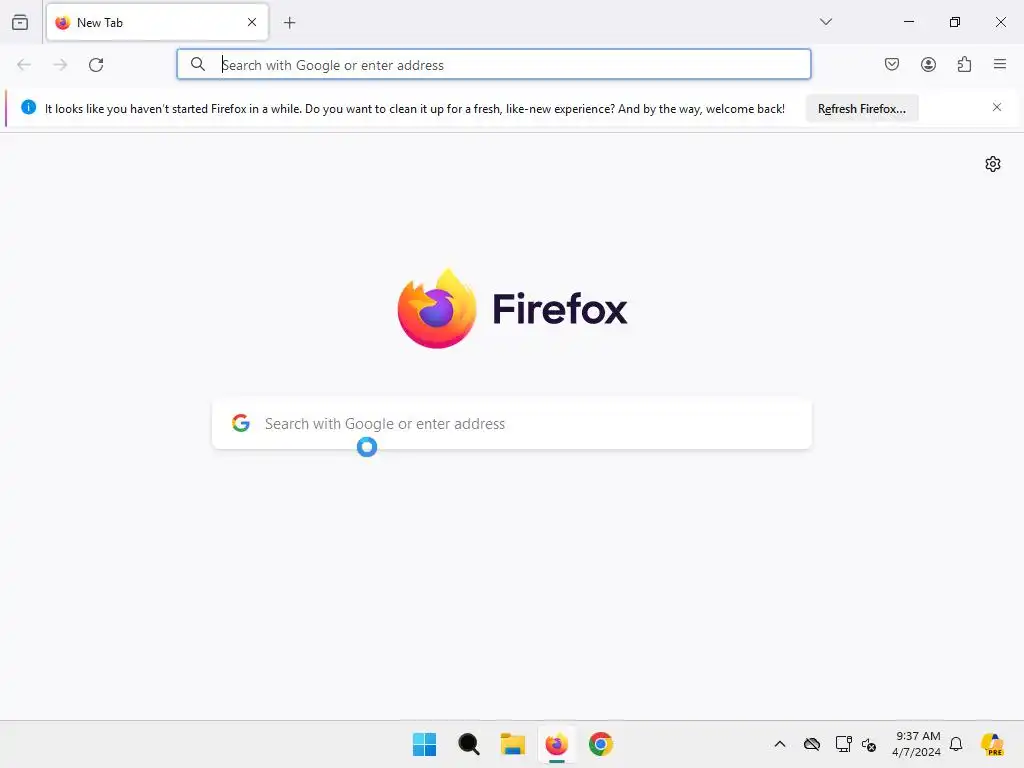Open the Windows Start menu

click(x=424, y=744)
